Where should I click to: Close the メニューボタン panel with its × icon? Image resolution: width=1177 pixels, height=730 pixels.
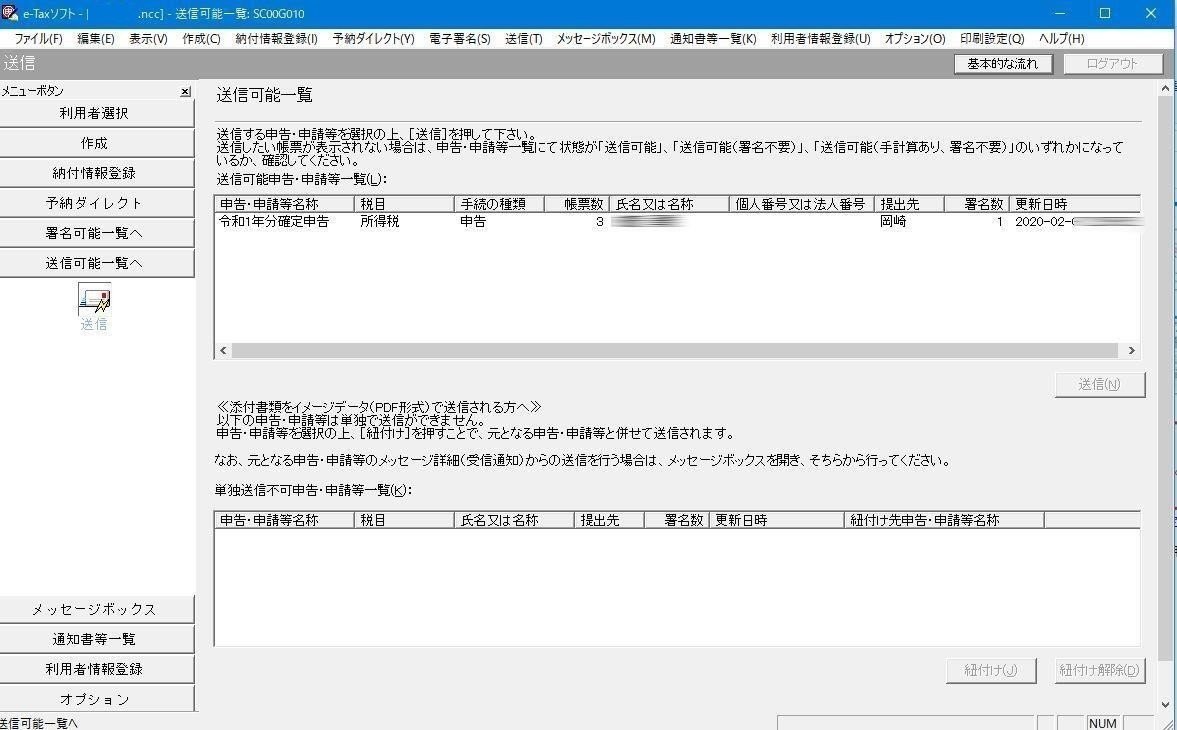184,91
